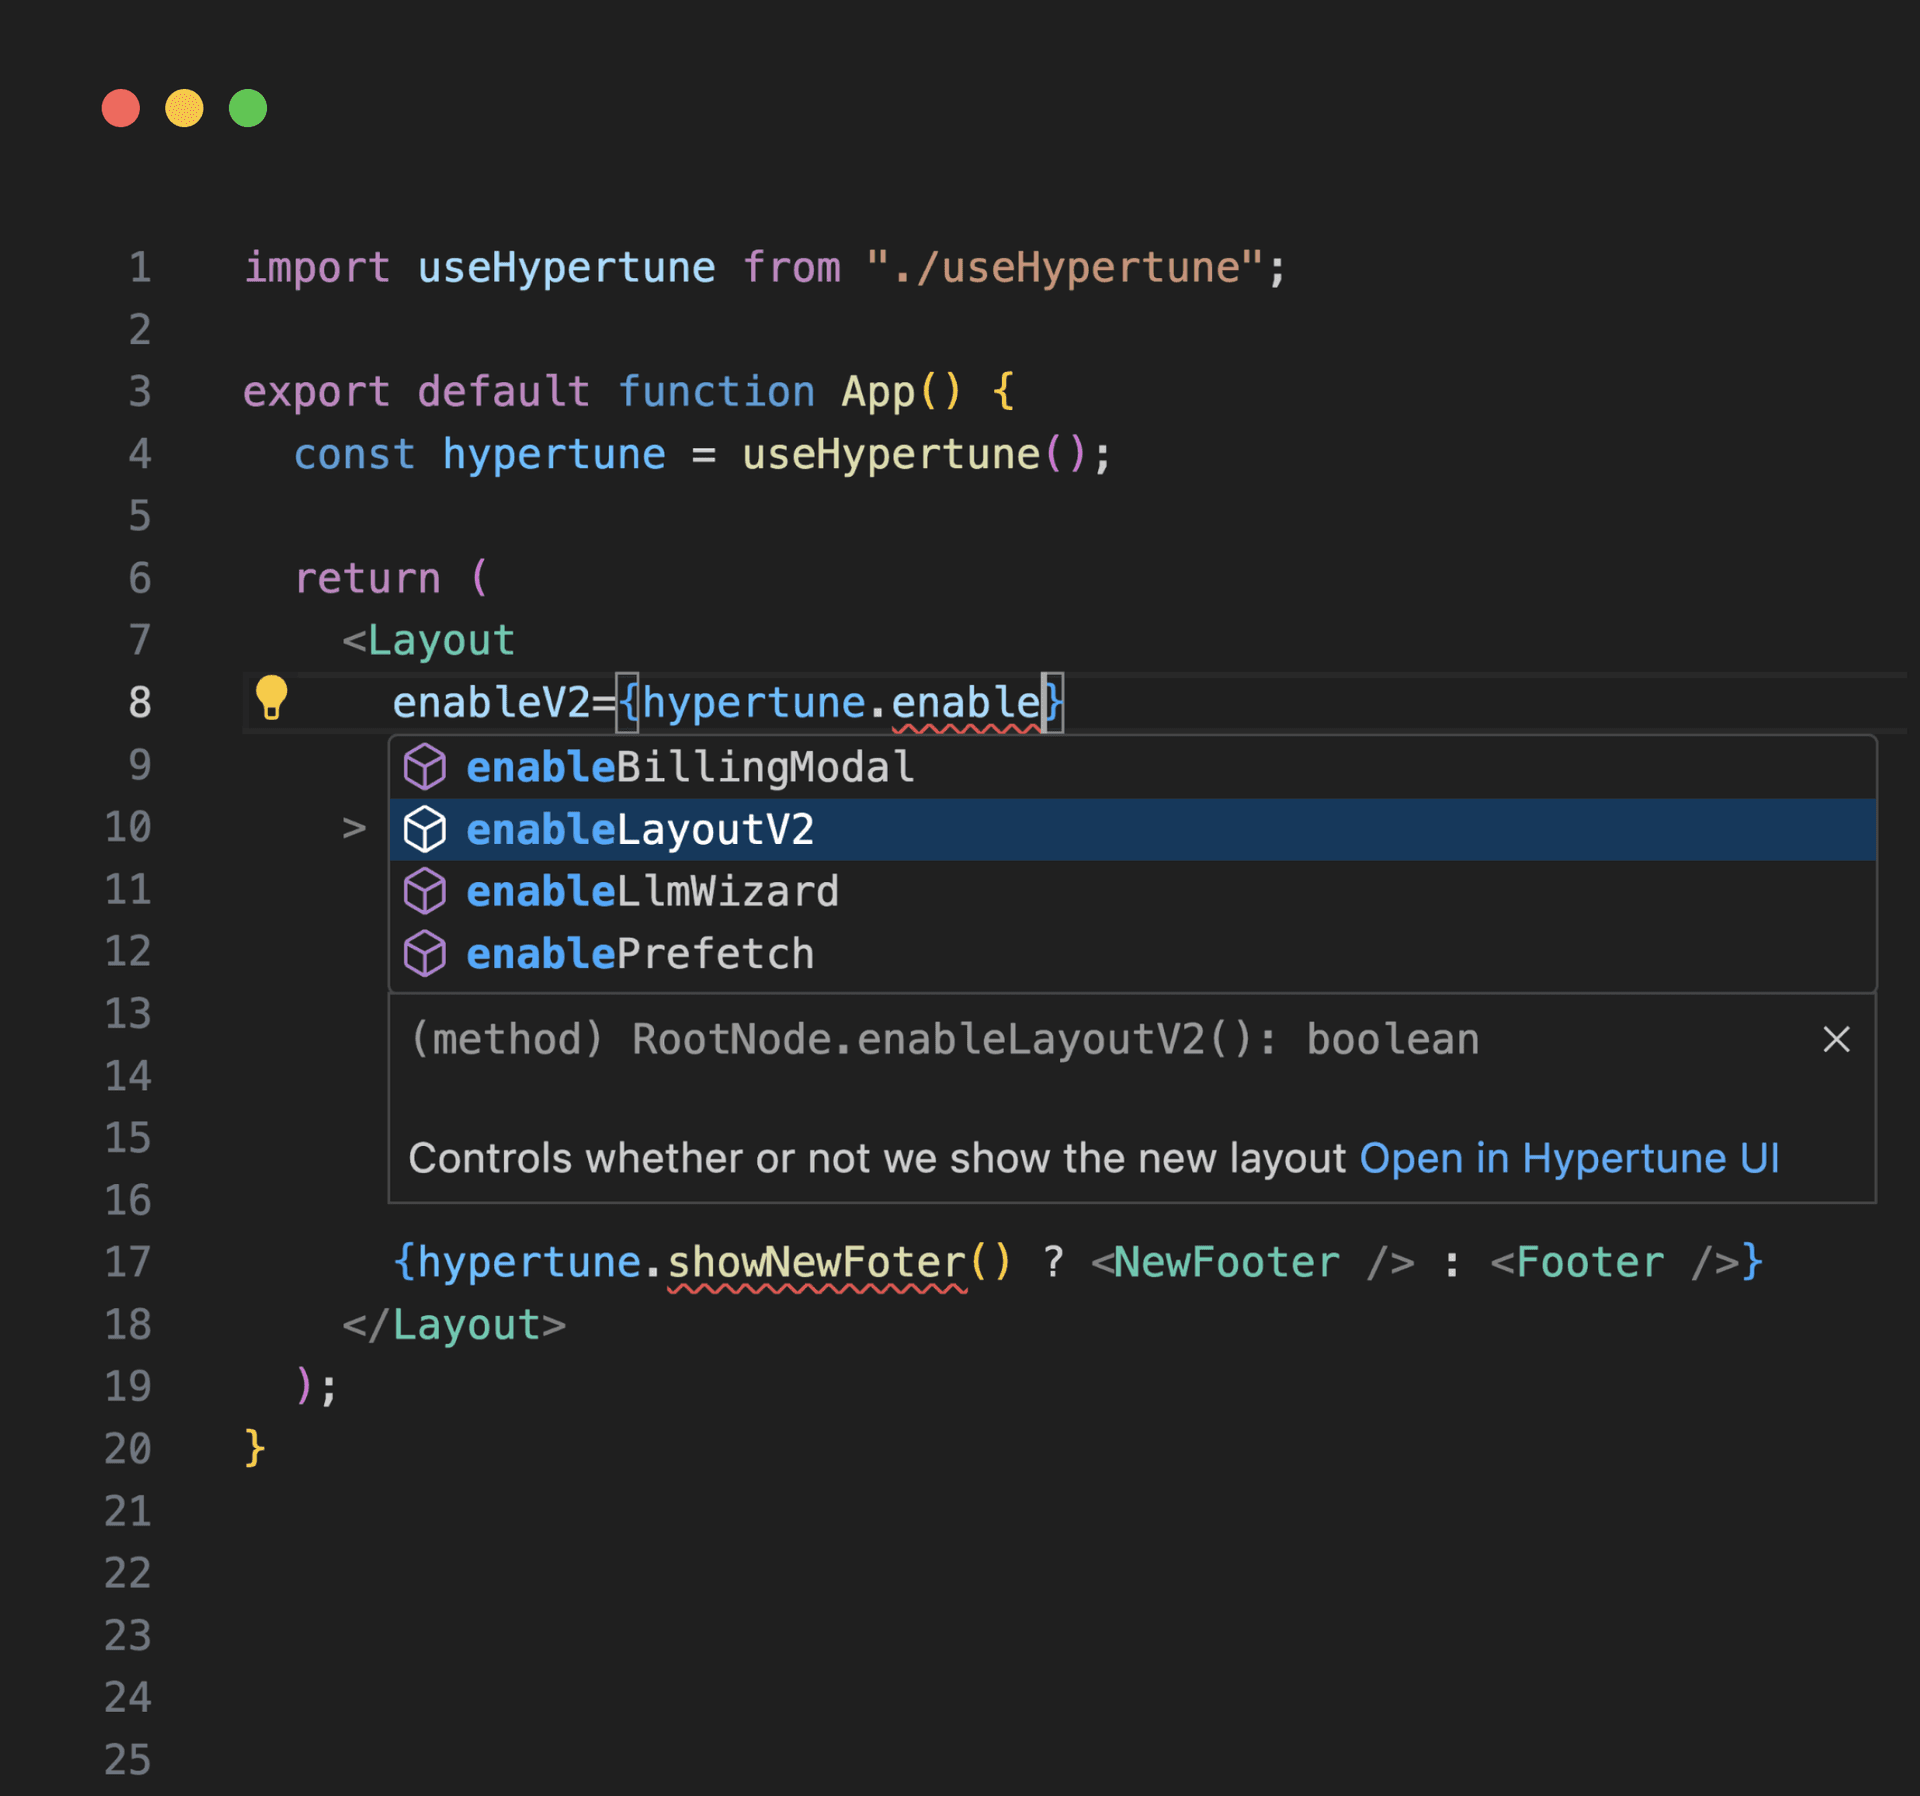Click the cube icon beside enableBillingModal
1920x1796 pixels.
pyautogui.click(x=424, y=766)
